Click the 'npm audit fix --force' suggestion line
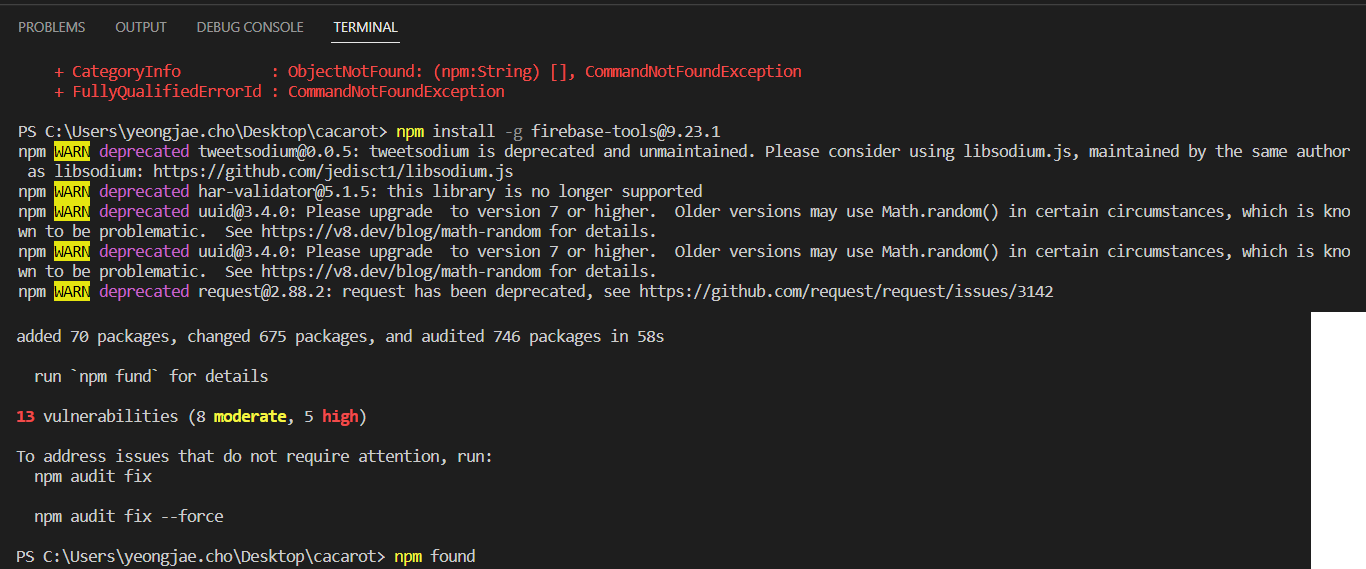The image size is (1366, 569). click(129, 516)
